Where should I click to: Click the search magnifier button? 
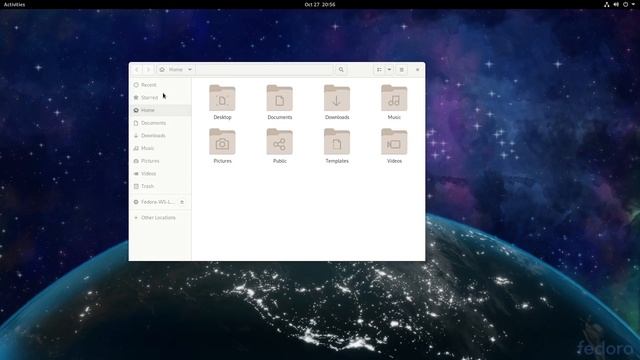(341, 69)
